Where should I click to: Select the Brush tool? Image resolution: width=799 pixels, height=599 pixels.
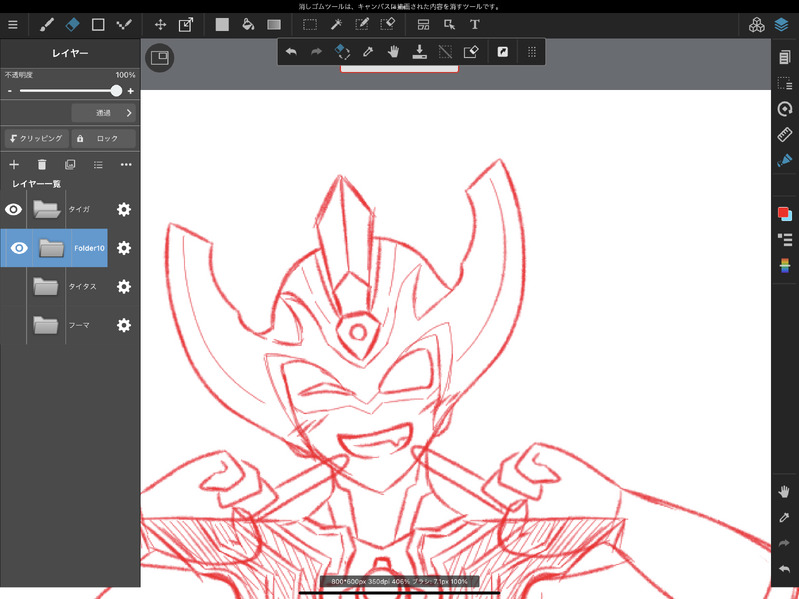coord(47,24)
